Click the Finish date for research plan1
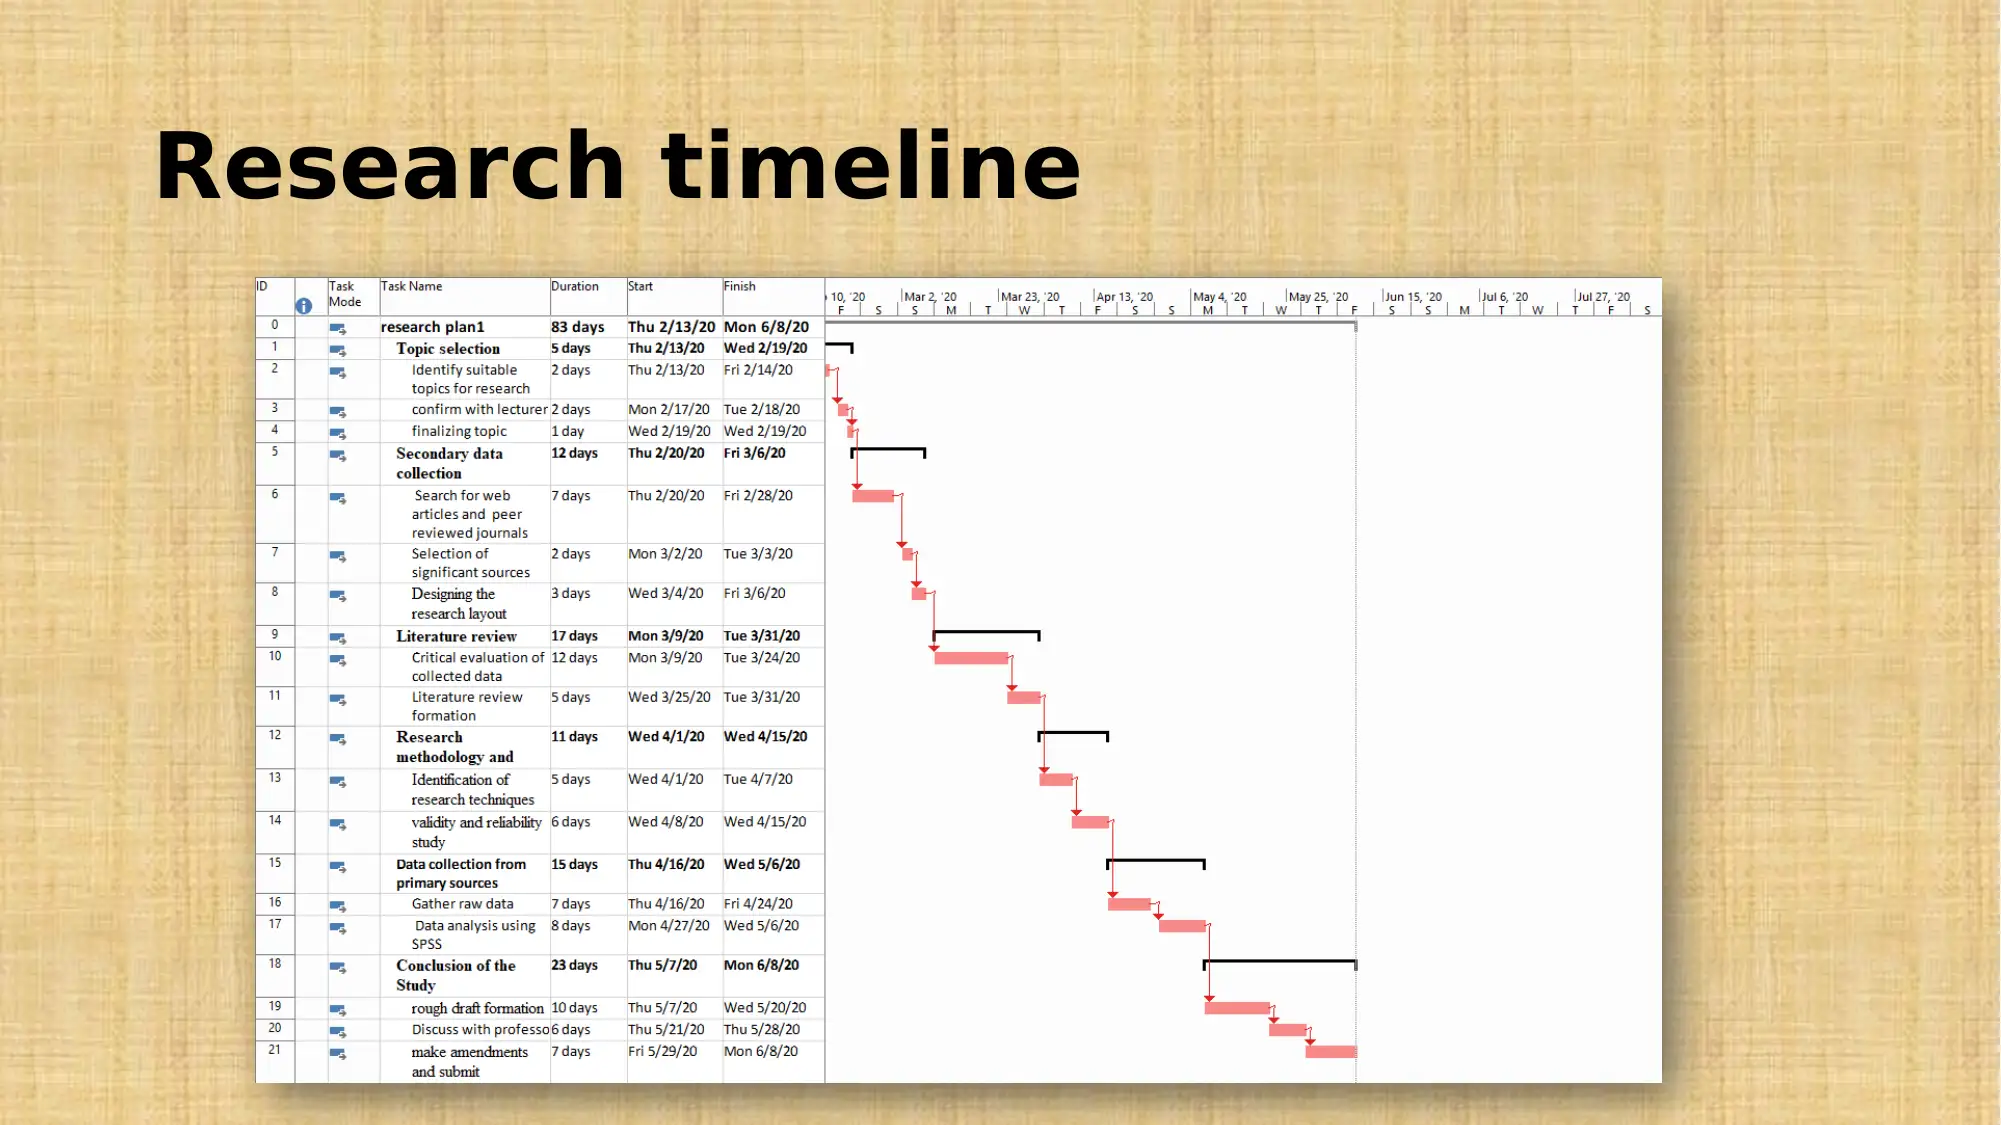 [x=765, y=326]
